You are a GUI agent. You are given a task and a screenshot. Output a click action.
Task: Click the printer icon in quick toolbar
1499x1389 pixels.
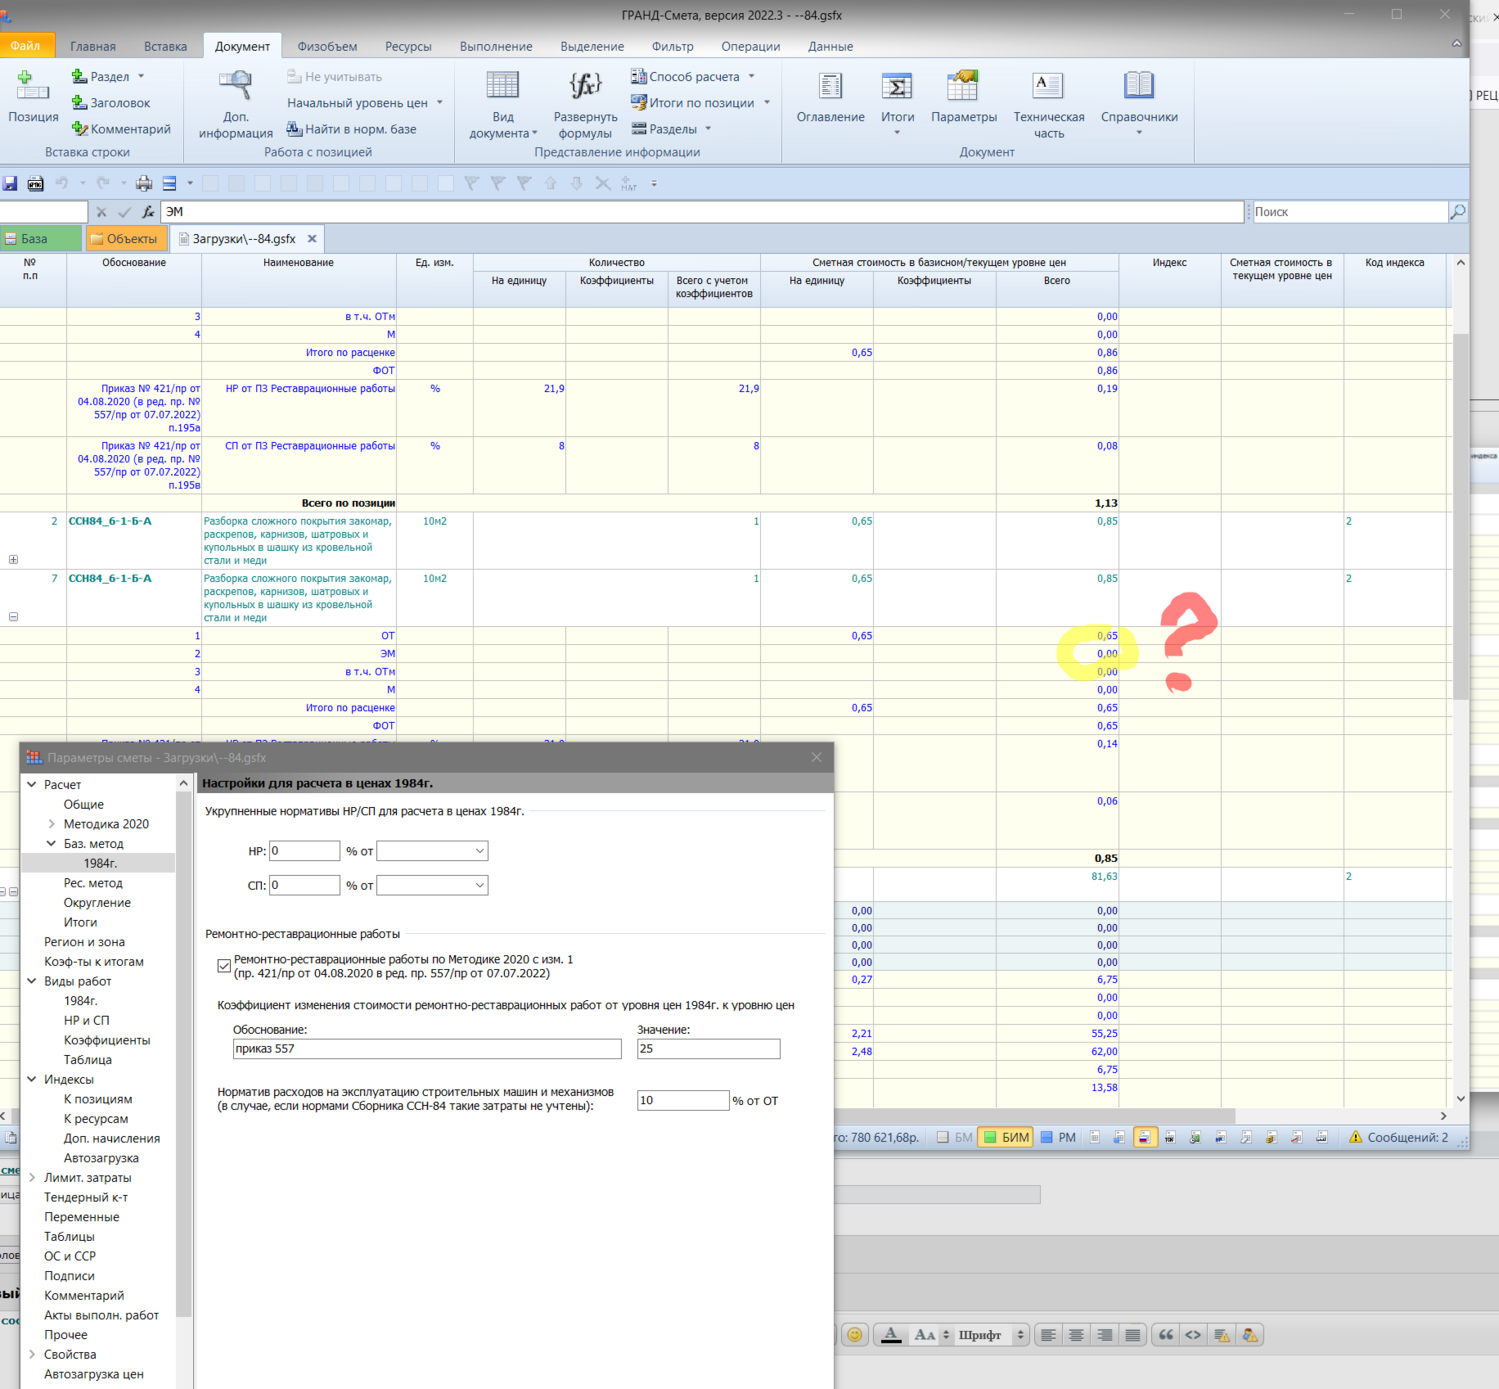tap(144, 184)
